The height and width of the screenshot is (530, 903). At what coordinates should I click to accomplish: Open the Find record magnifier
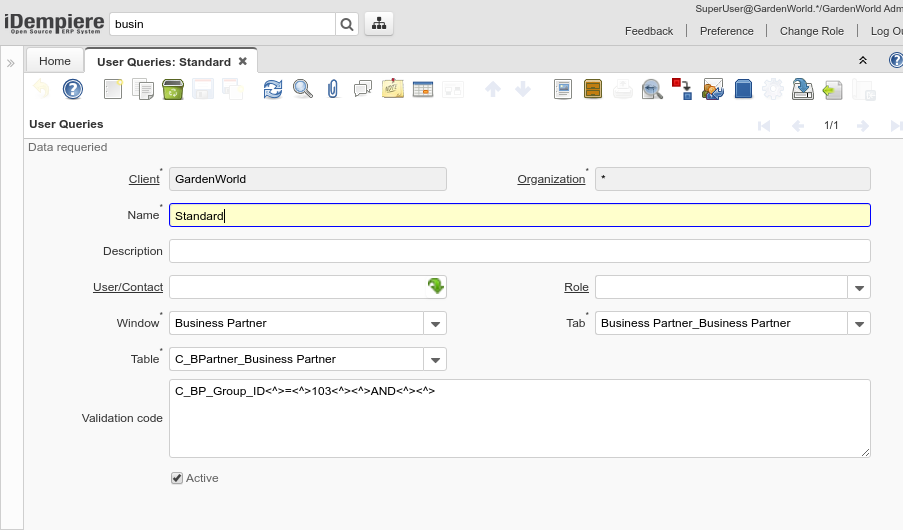(302, 90)
